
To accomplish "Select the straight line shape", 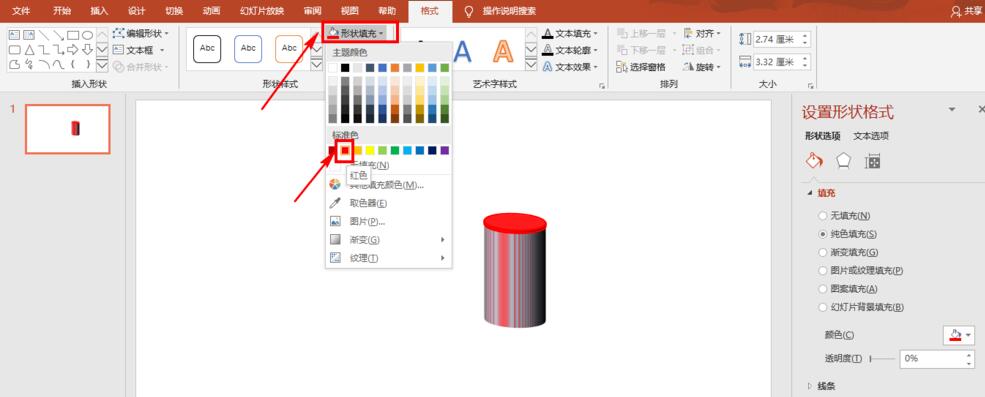I will click(44, 35).
